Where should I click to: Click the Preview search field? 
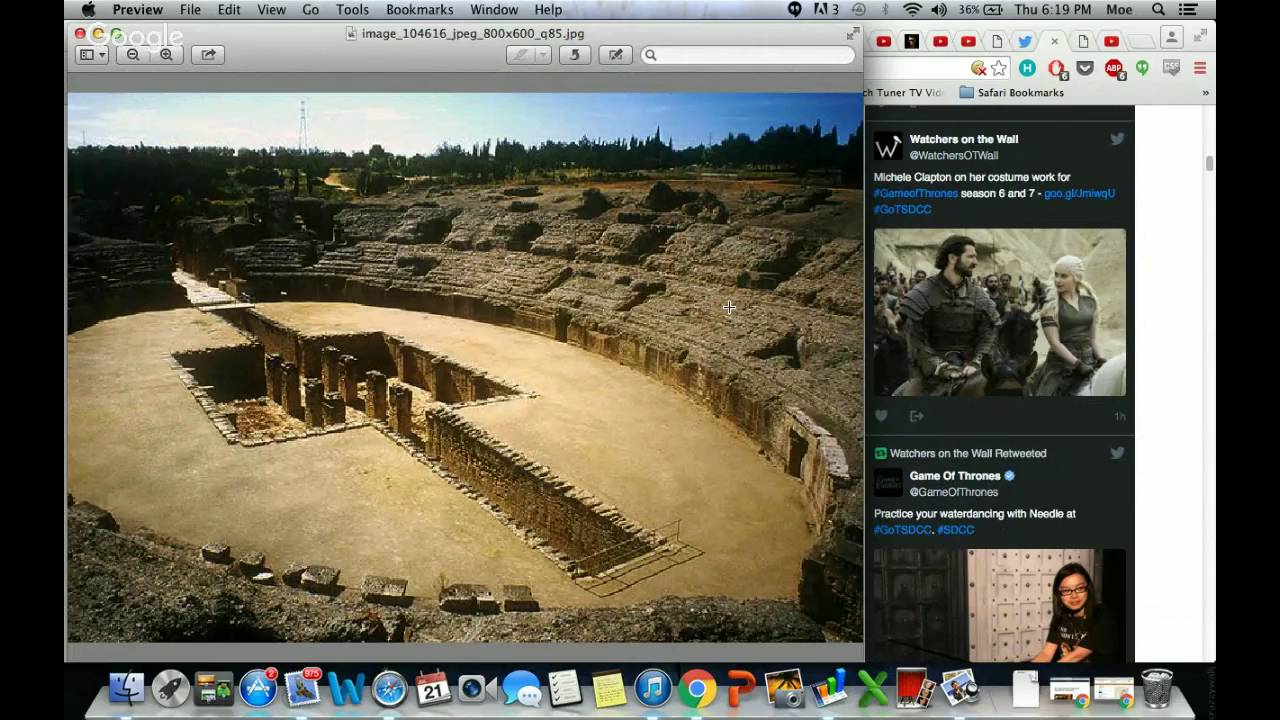[x=748, y=55]
